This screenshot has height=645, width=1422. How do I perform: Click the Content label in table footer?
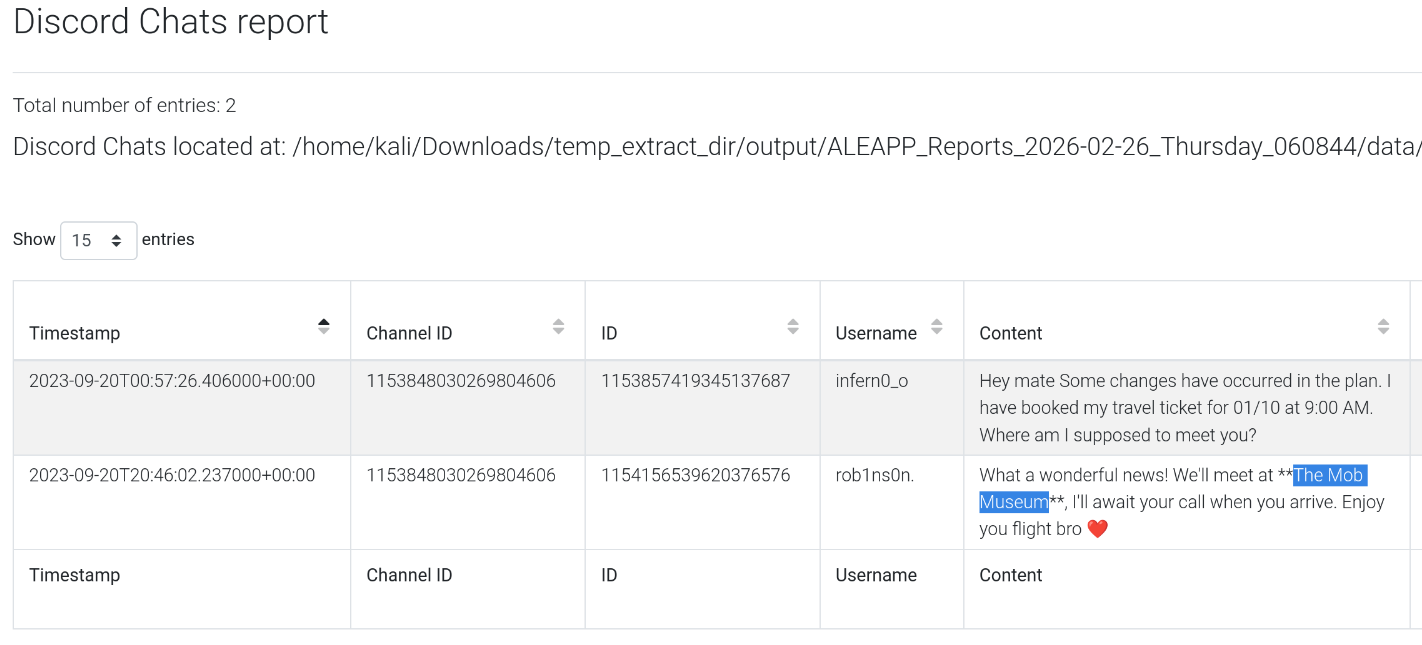click(x=1010, y=575)
